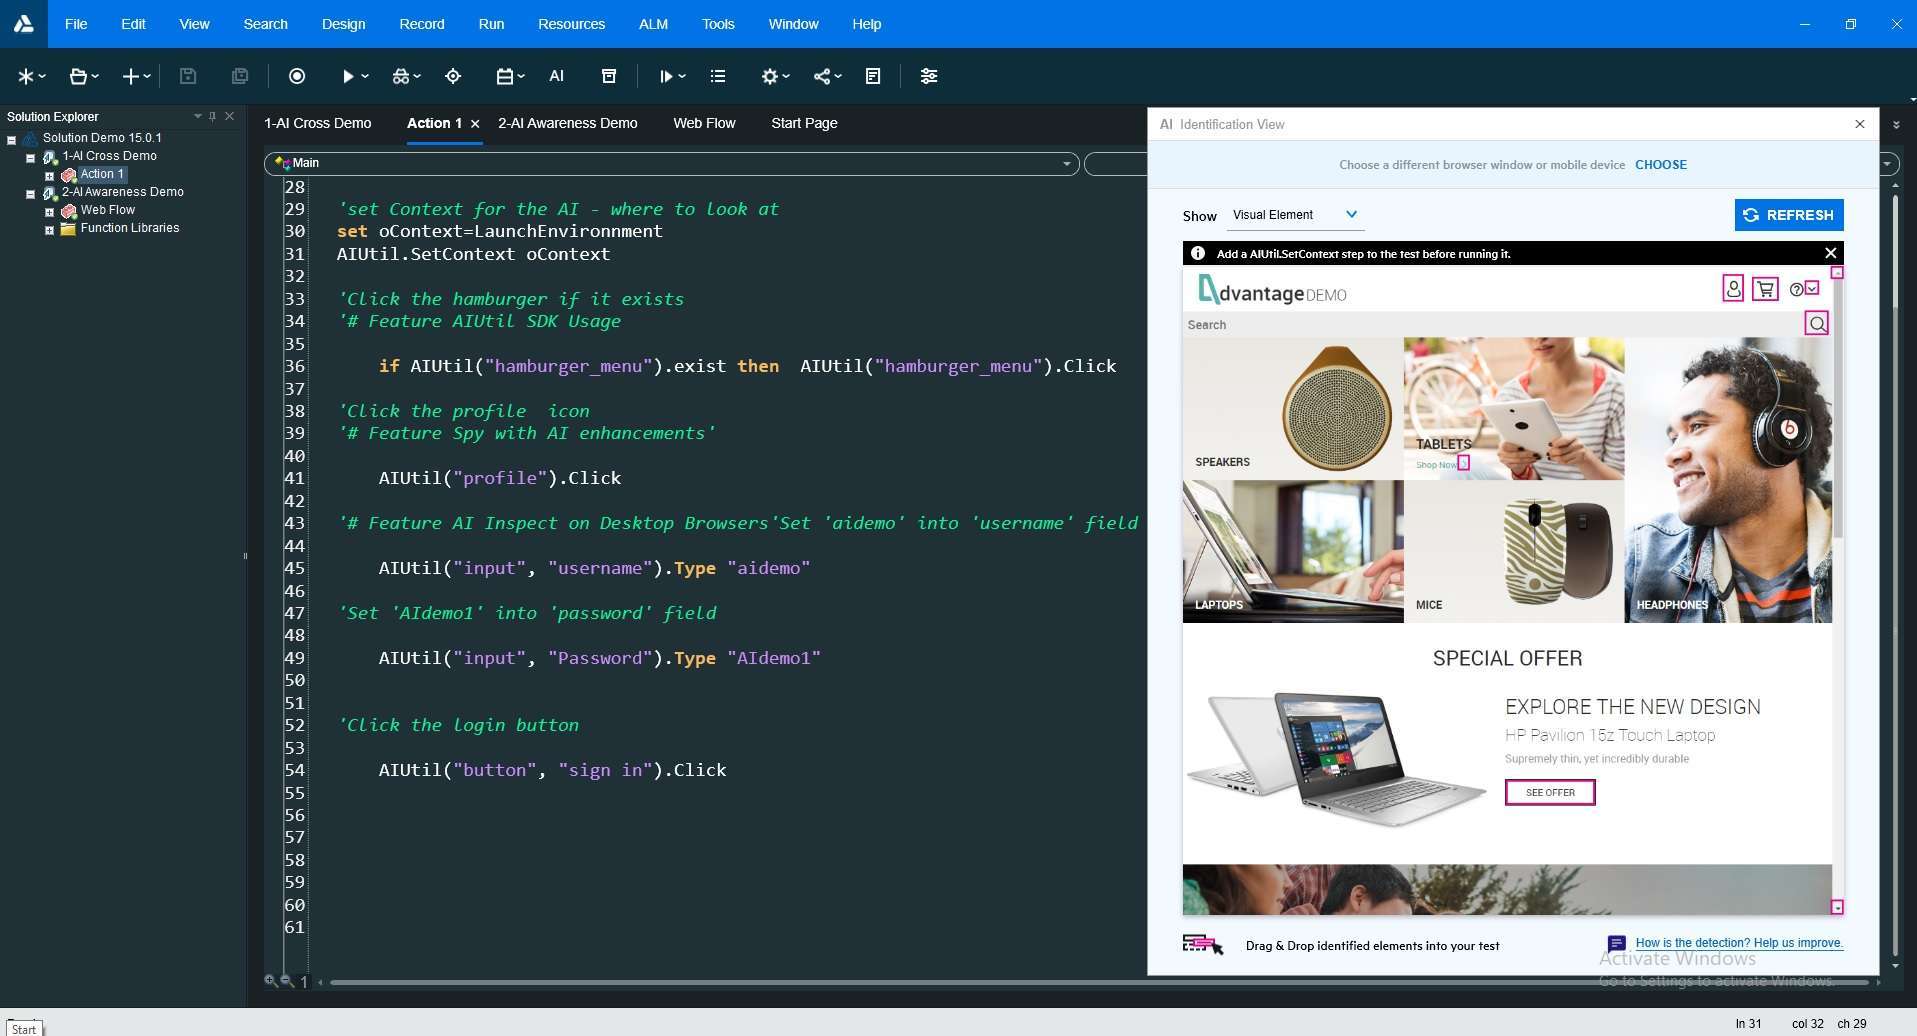Open the detection feedback help link

pyautogui.click(x=1738, y=943)
